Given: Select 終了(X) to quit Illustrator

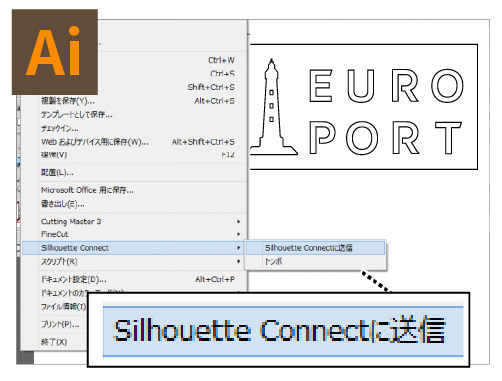Looking at the screenshot, I should point(54,342).
